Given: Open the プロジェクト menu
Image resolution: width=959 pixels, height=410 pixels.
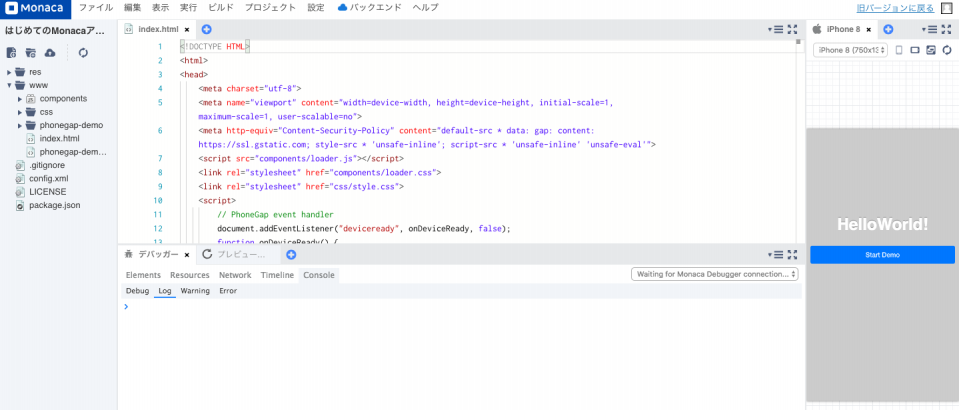Looking at the screenshot, I should click(270, 8).
